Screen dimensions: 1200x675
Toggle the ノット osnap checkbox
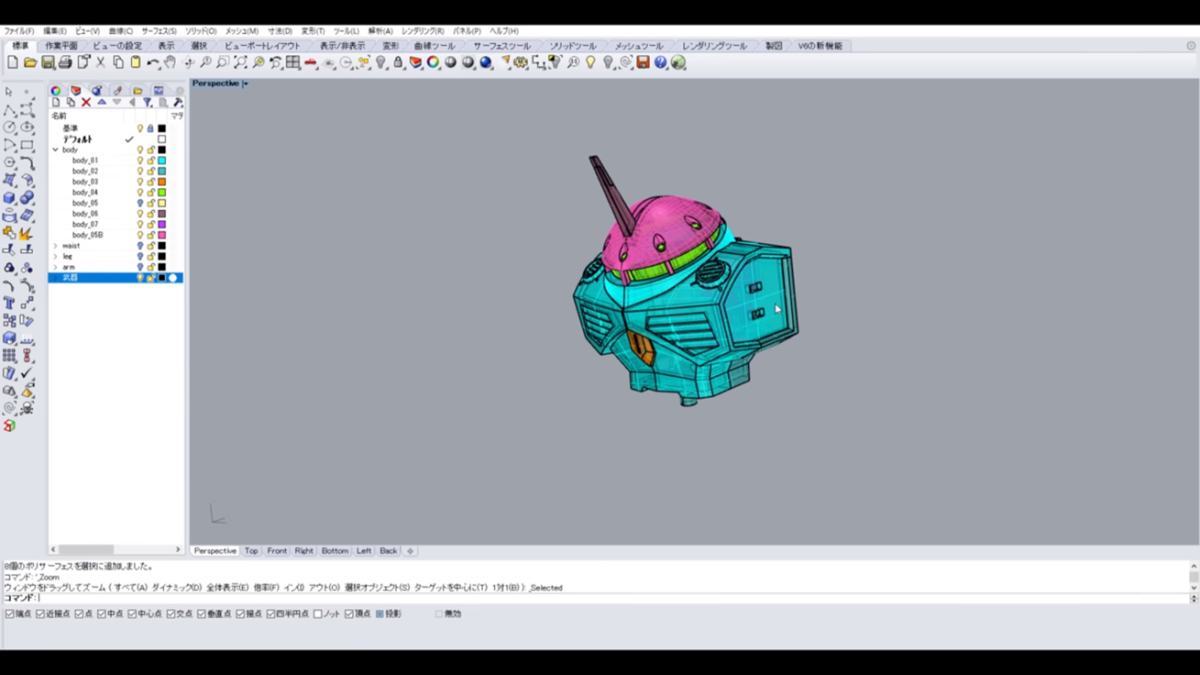tap(318, 614)
